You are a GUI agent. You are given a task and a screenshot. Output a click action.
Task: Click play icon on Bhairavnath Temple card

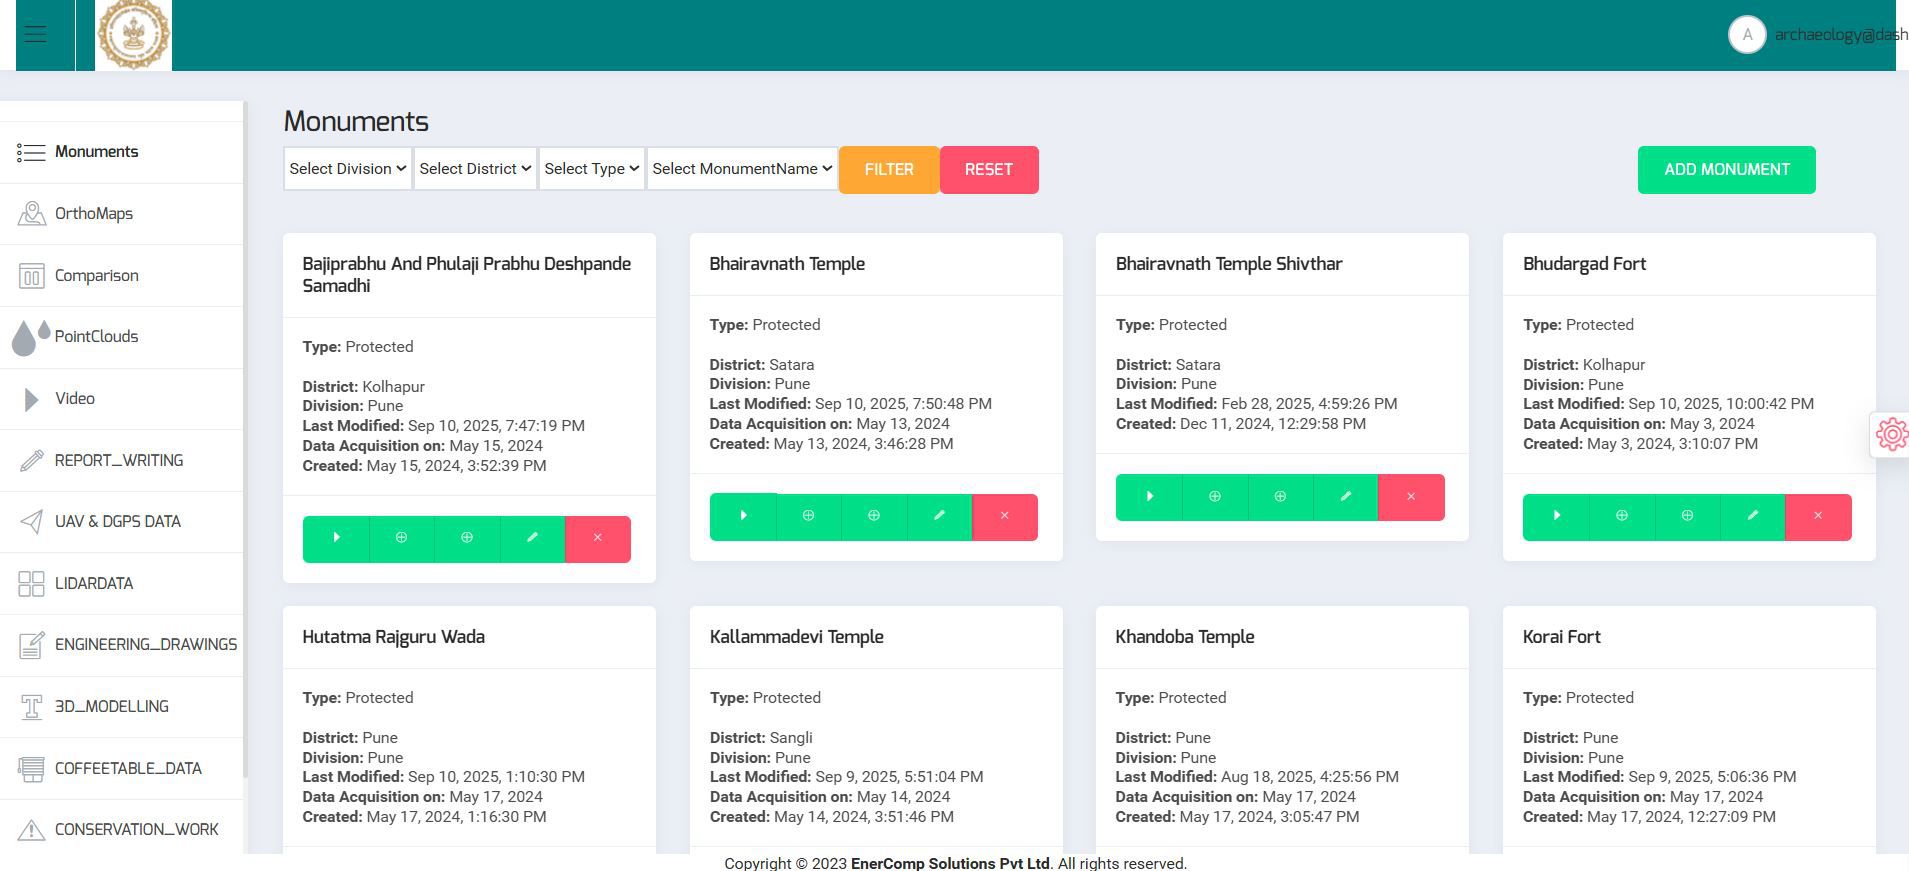pos(743,516)
